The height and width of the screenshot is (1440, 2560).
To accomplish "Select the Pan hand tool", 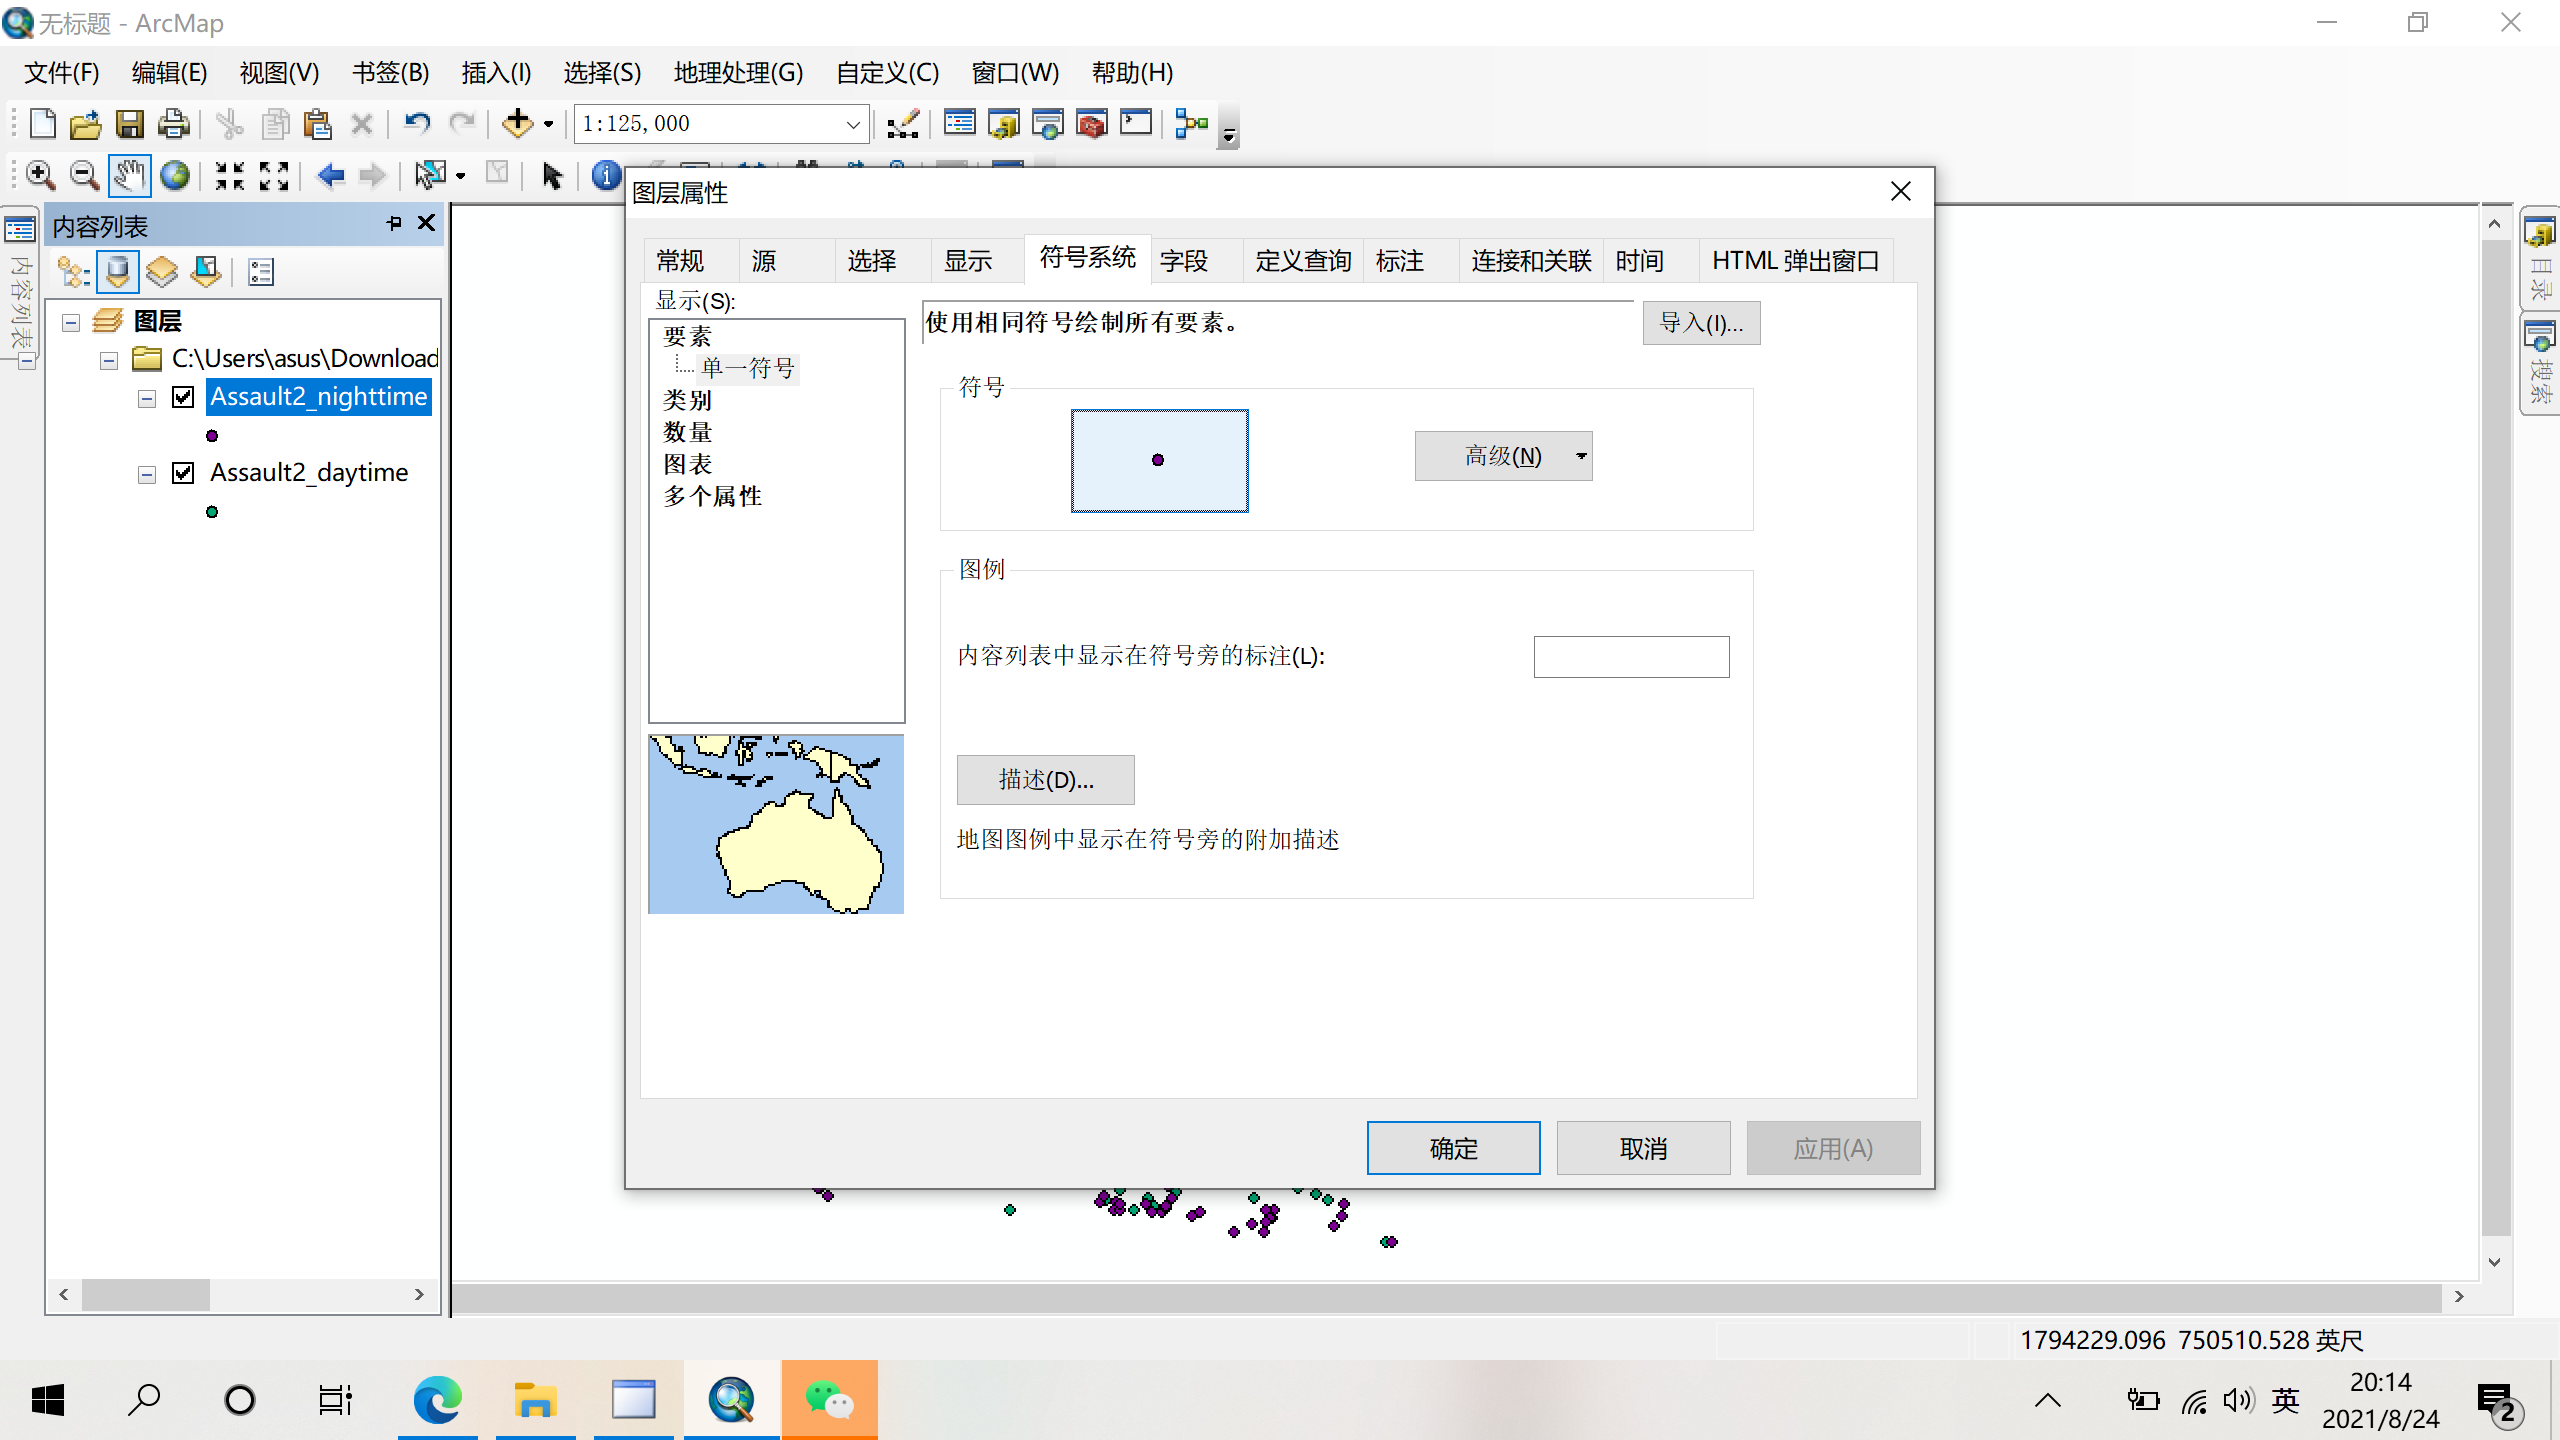I will pyautogui.click(x=129, y=176).
